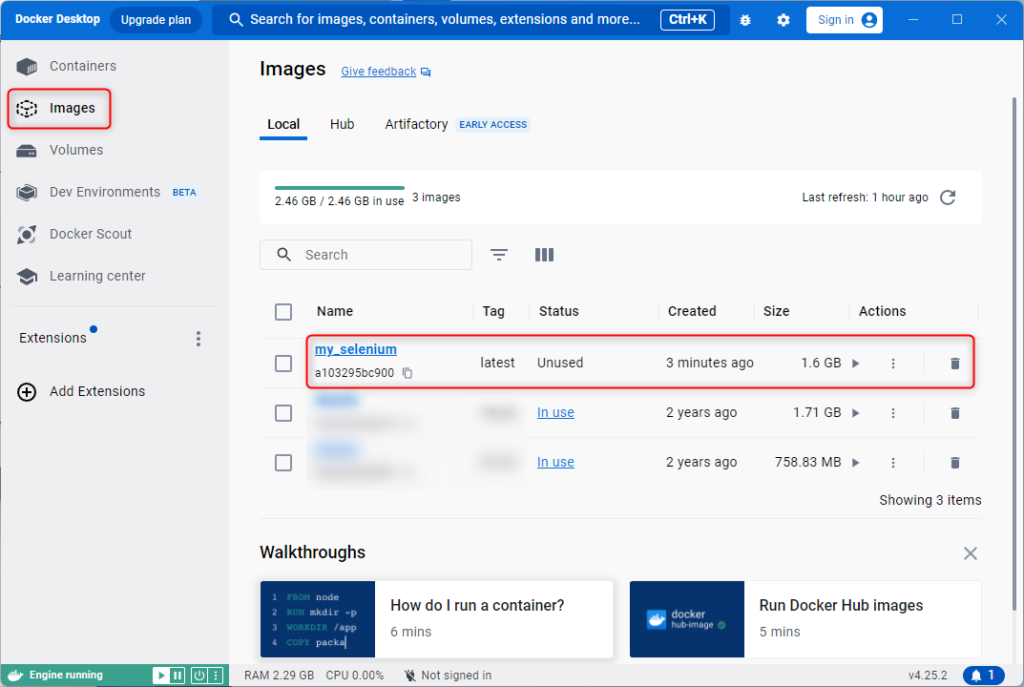
Task: Open the troubleshoot bug icon
Action: coord(745,20)
